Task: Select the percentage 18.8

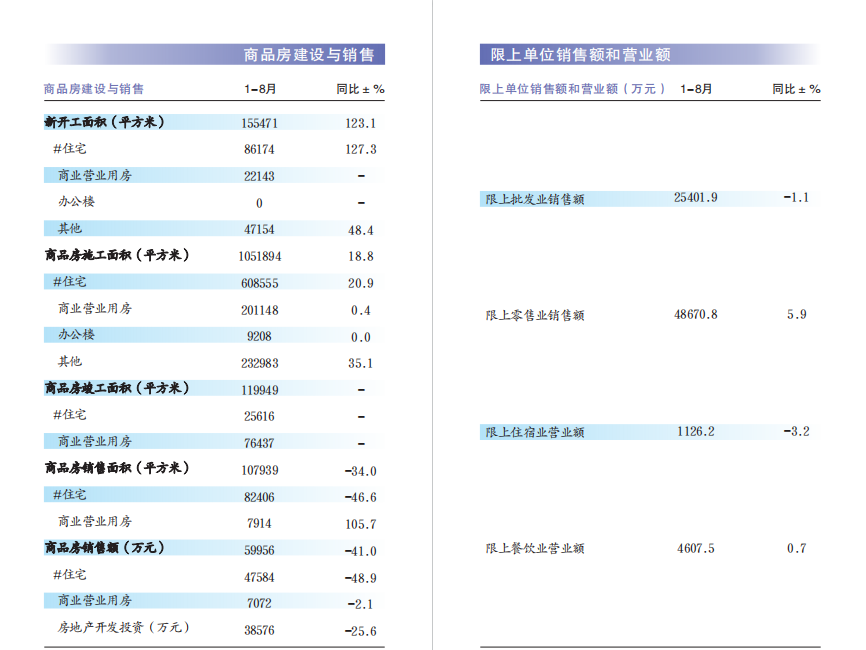Action: point(361,256)
